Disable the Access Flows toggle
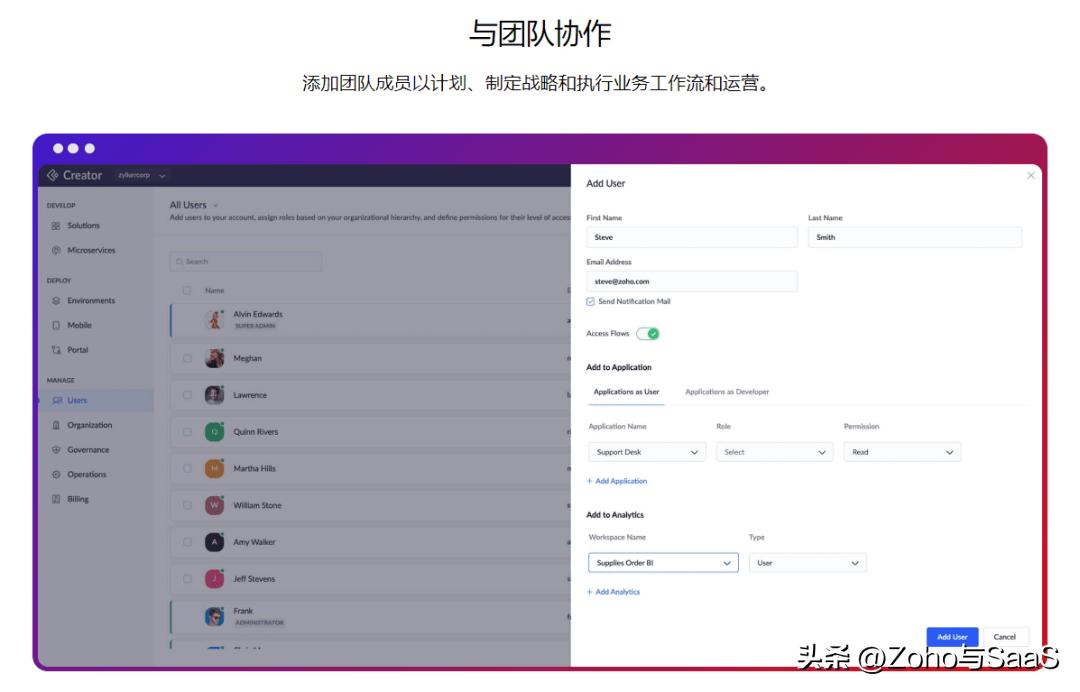 649,332
